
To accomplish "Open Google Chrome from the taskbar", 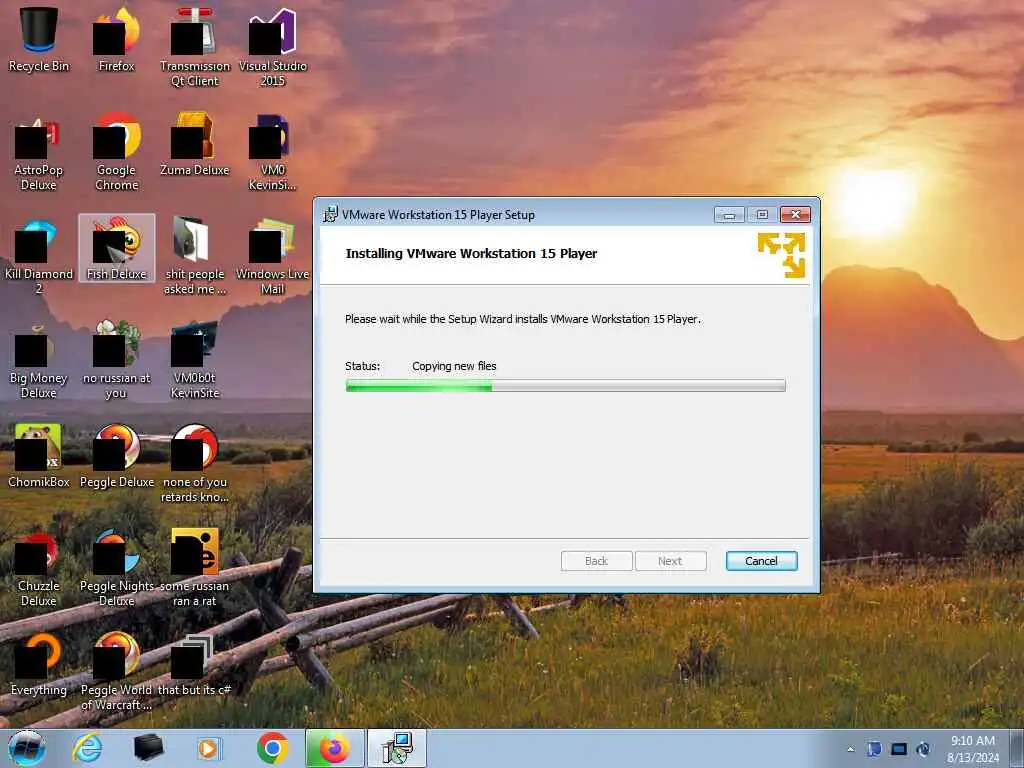I will (272, 748).
